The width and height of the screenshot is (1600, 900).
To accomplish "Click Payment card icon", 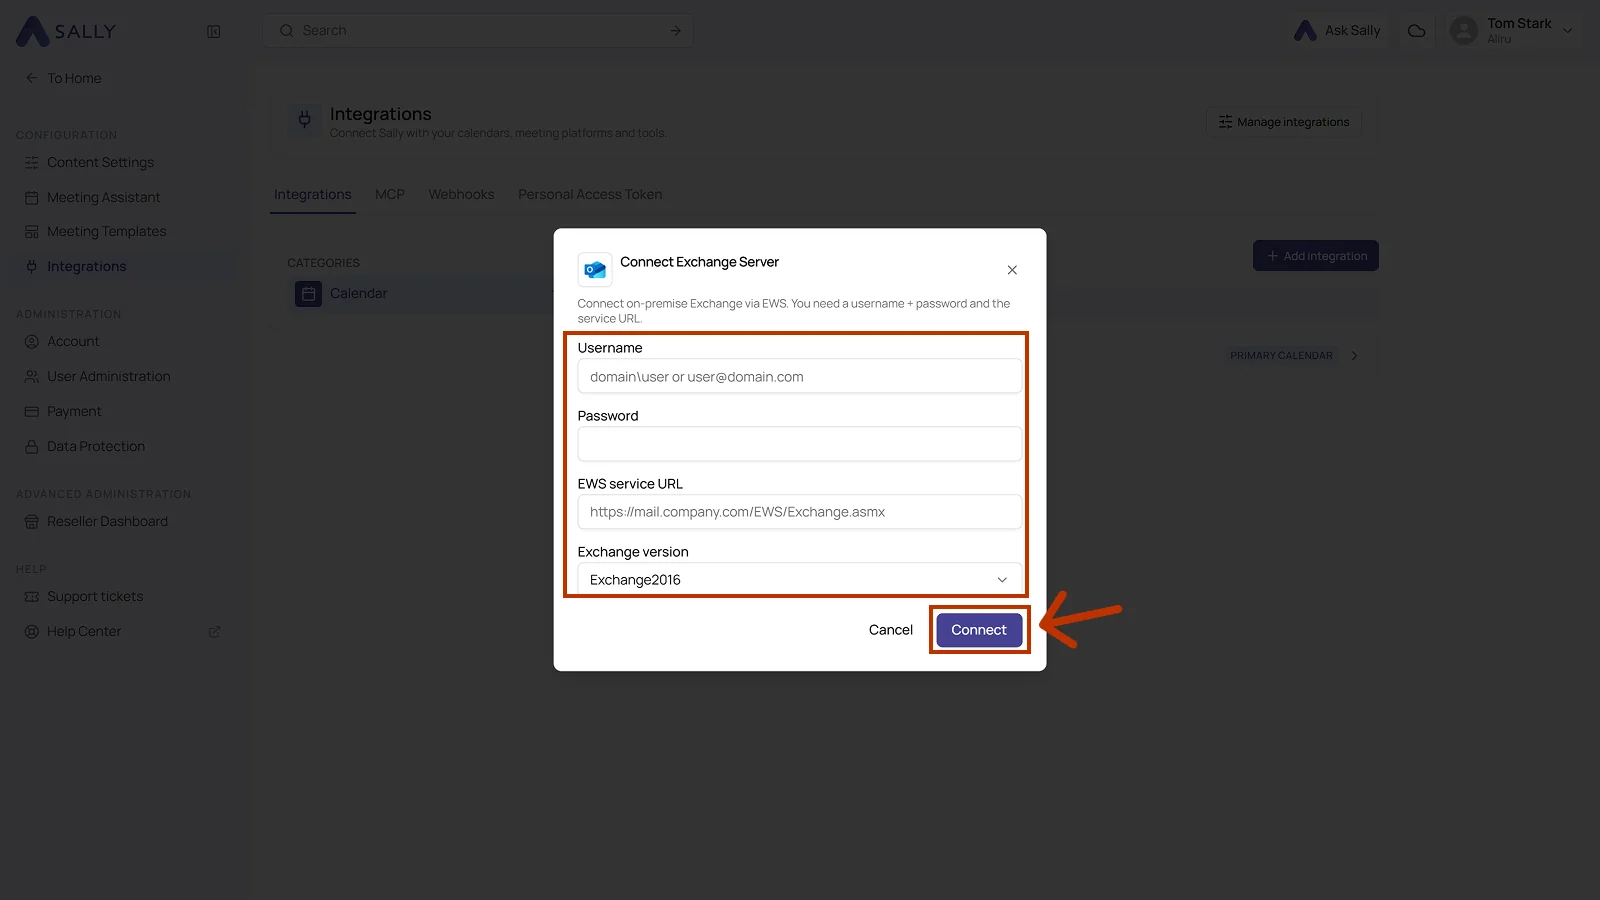I will 32,411.
